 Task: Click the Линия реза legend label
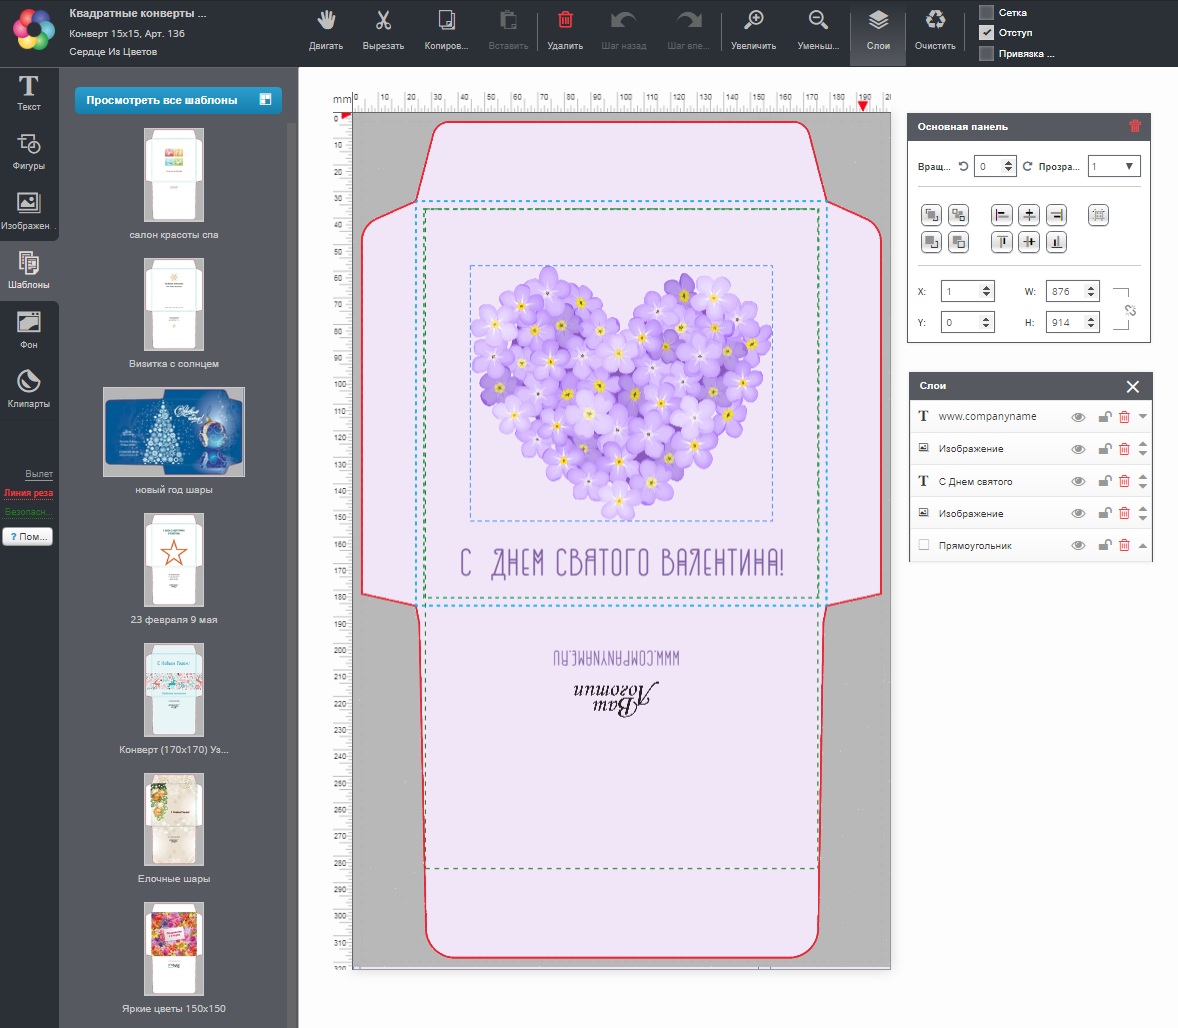(29, 493)
